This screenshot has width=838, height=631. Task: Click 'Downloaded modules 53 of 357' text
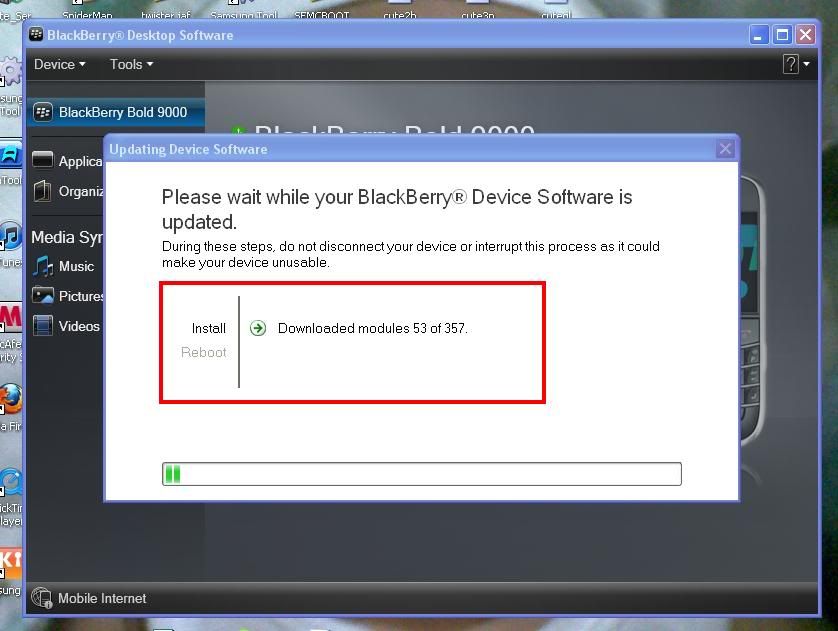(x=373, y=328)
